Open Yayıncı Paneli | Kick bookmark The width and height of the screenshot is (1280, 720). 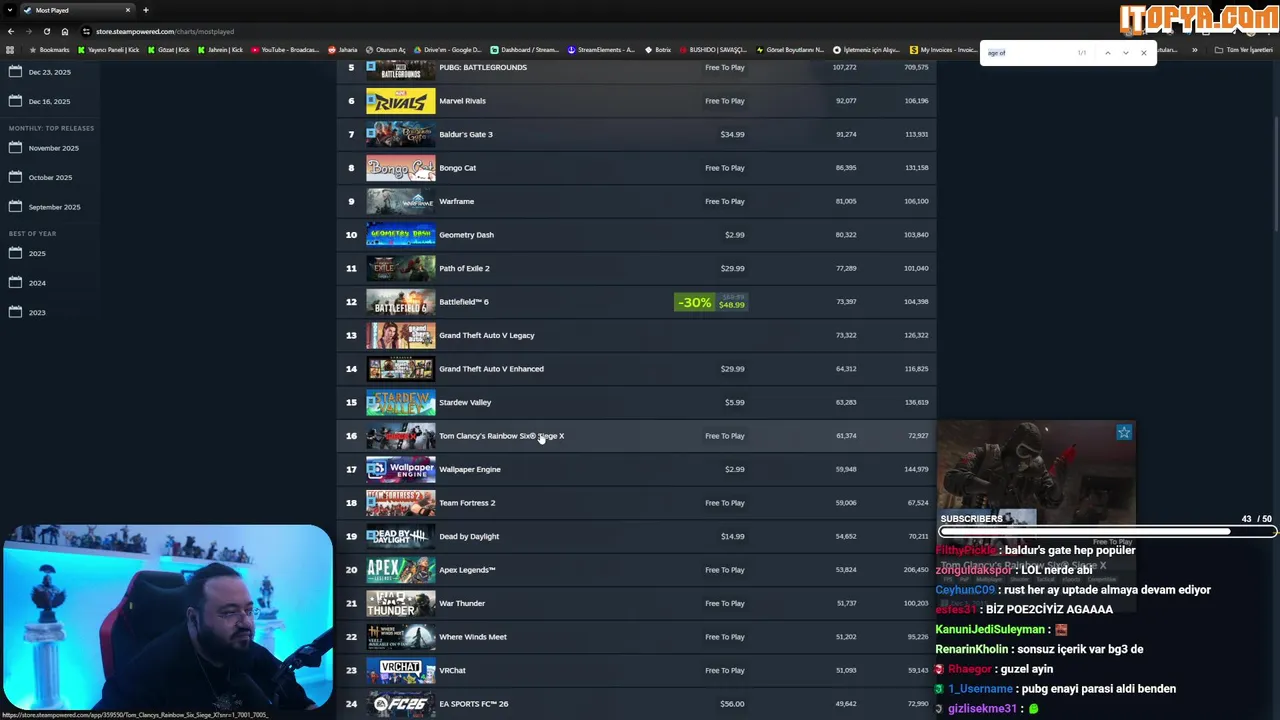coord(109,50)
